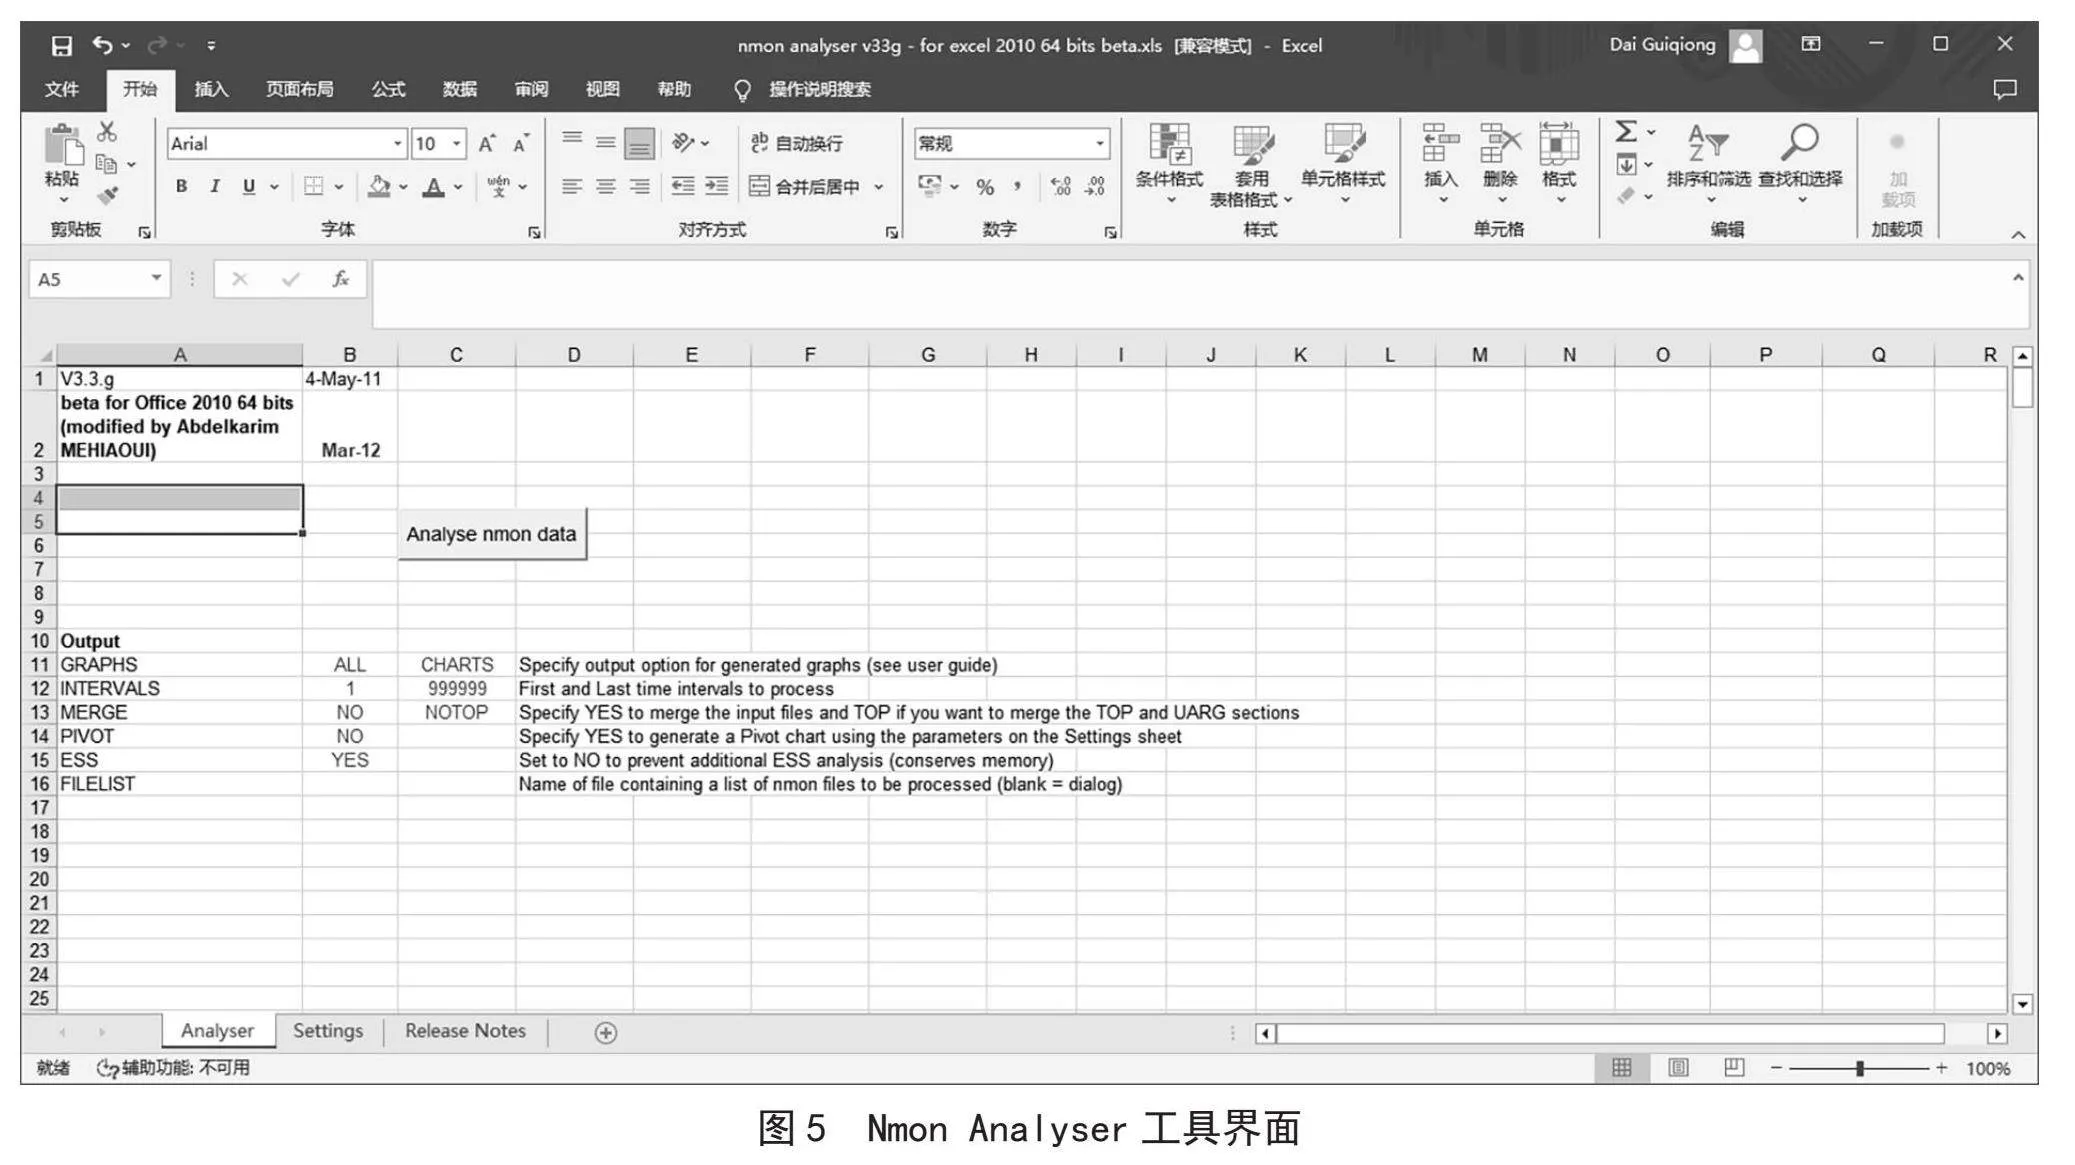Click the Save icon in quick access toolbar
2075x1165 pixels.
(62, 46)
